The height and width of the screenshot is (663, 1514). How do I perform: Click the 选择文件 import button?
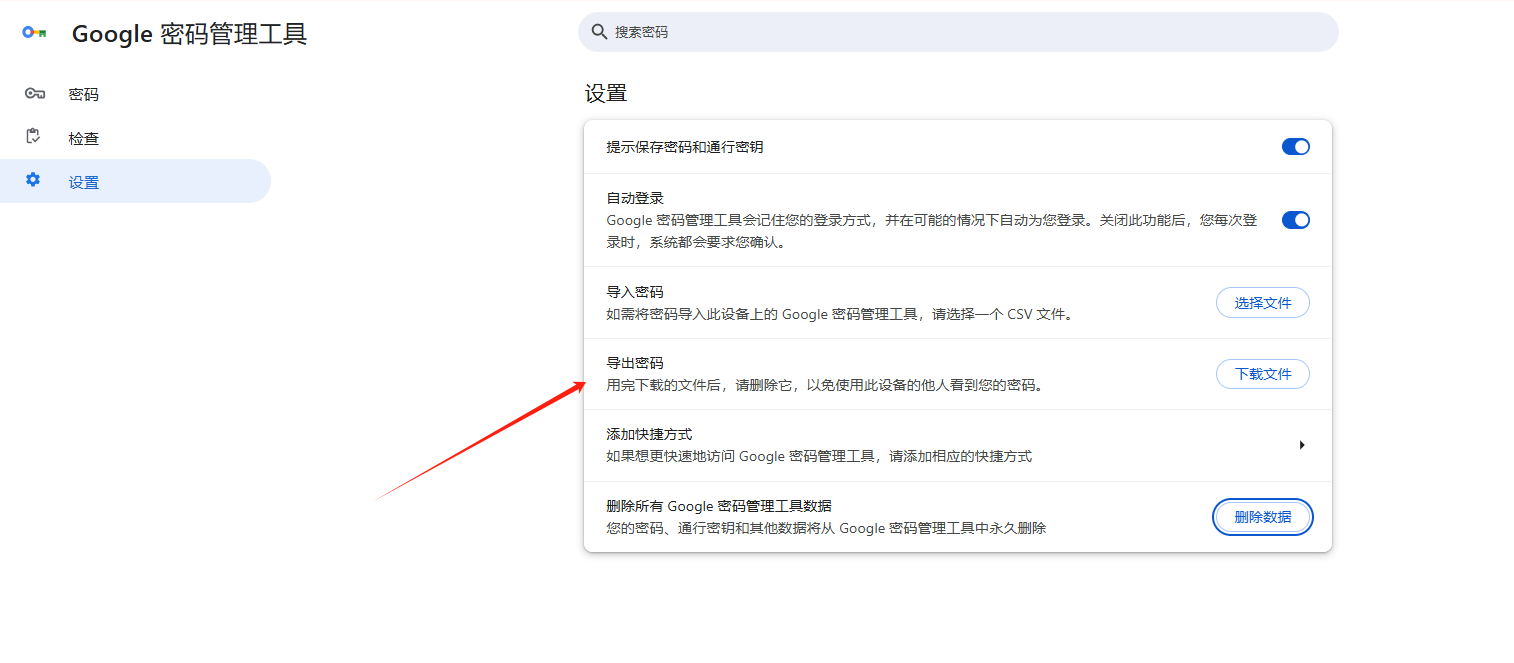pyautogui.click(x=1263, y=303)
